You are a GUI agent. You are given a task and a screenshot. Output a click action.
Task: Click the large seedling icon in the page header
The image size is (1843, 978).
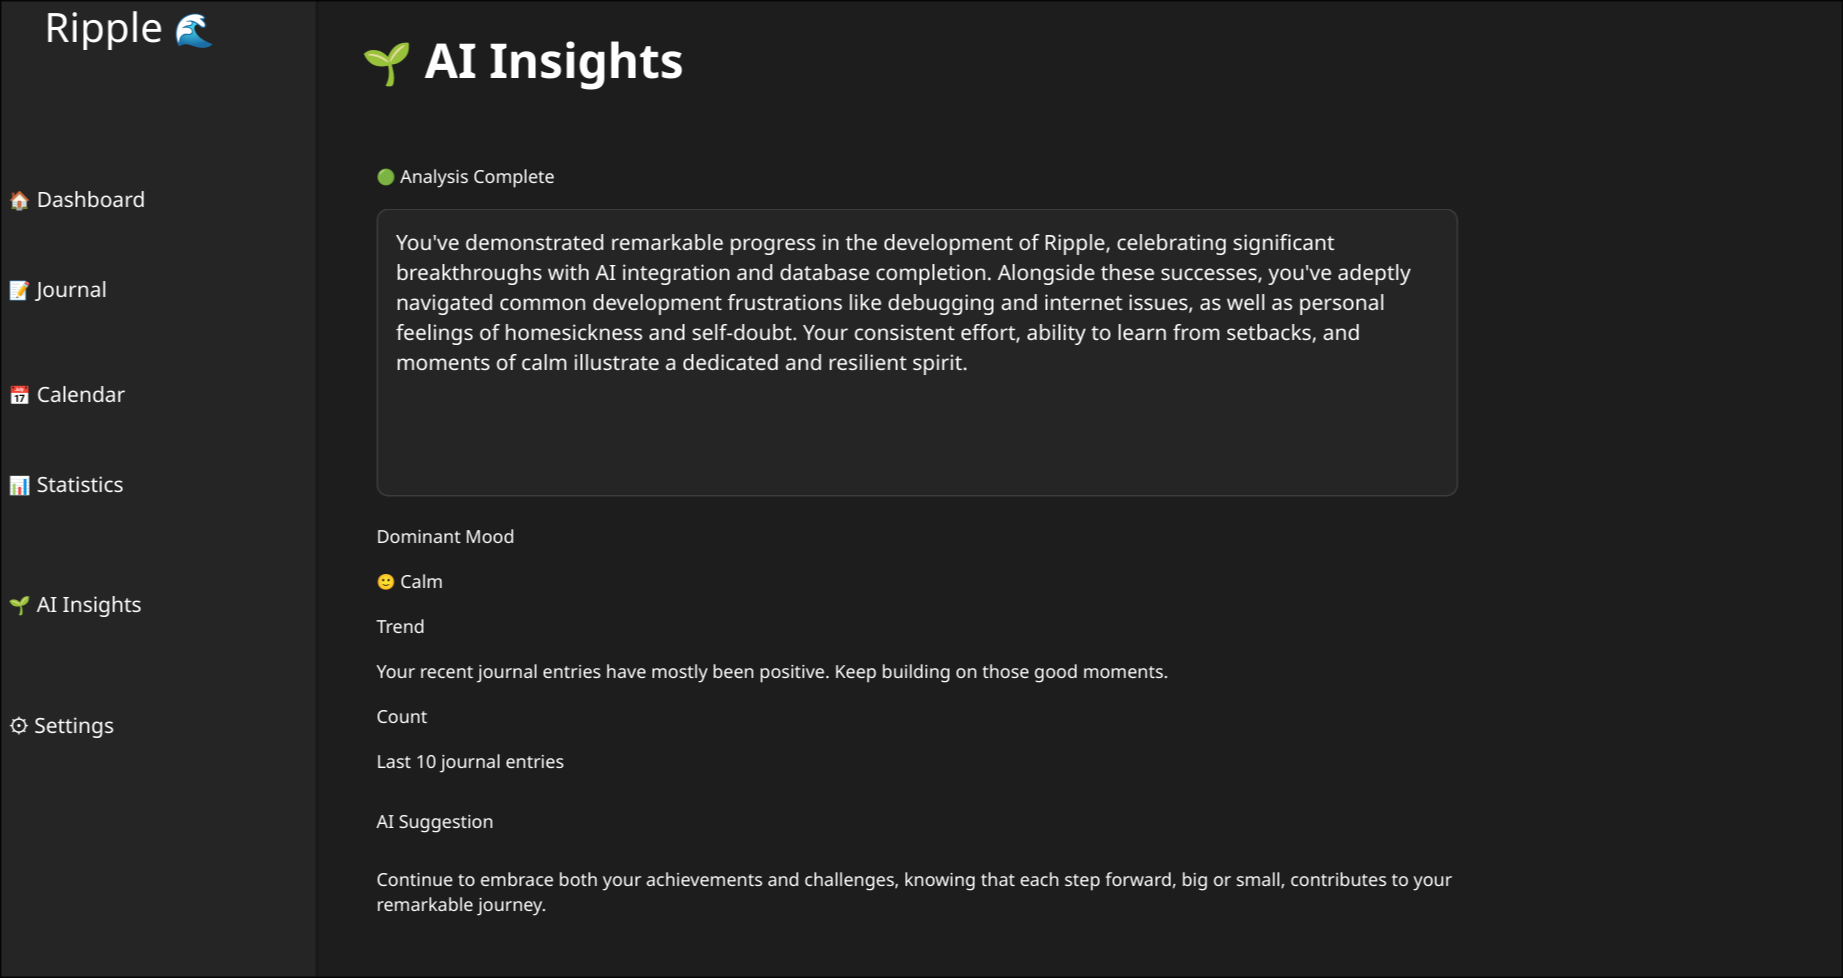click(387, 64)
